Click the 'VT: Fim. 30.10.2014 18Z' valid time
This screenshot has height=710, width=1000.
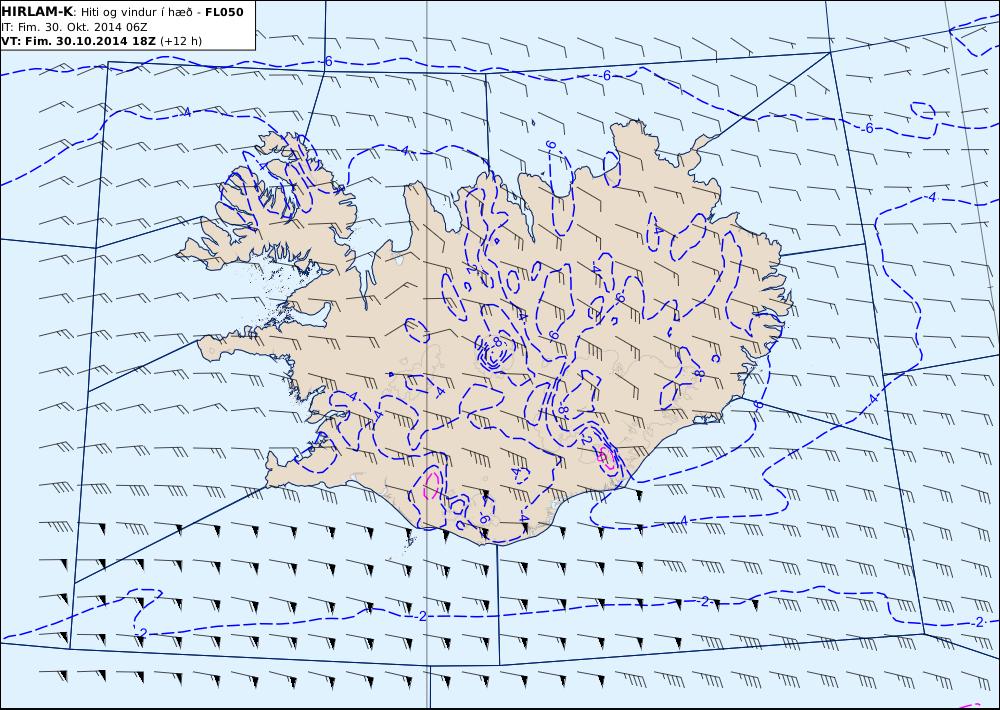(78, 41)
